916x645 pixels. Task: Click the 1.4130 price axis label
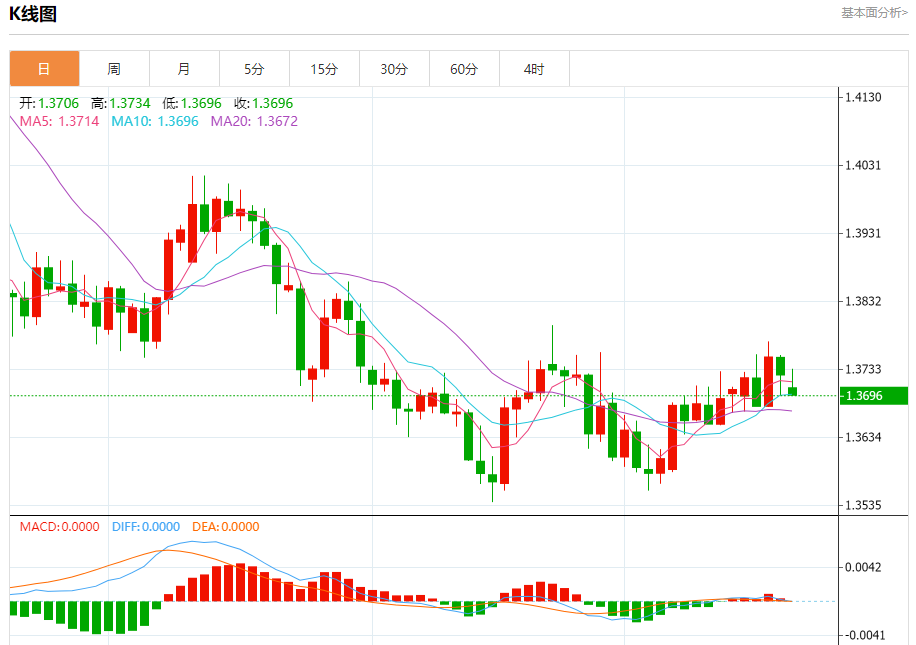click(x=863, y=98)
